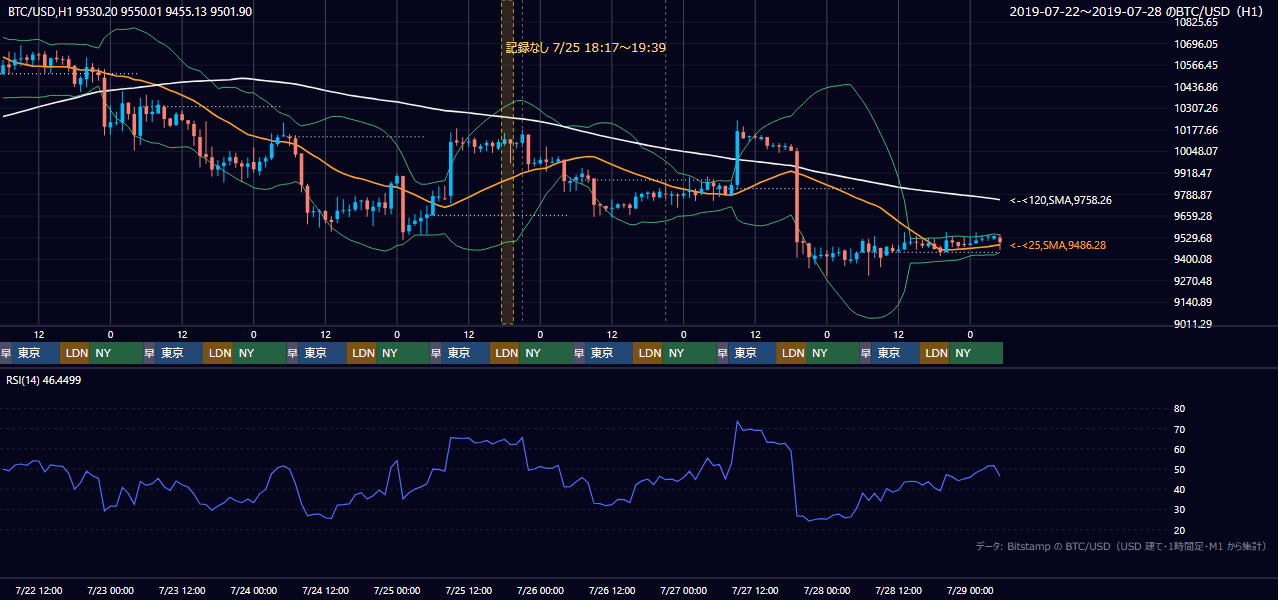Click the shaded no-record band on chart

507,162
